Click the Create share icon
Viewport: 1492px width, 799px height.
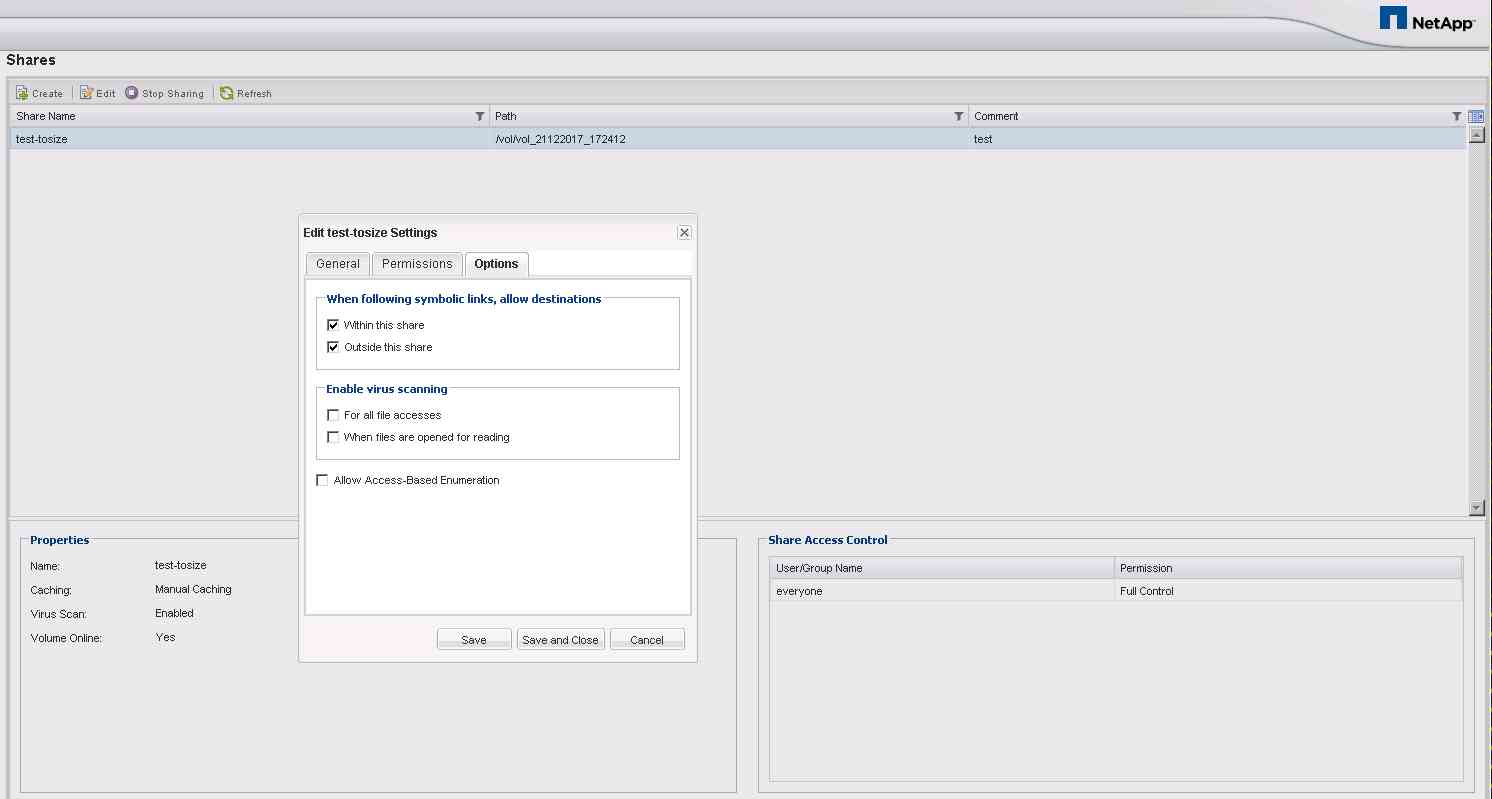pos(22,93)
